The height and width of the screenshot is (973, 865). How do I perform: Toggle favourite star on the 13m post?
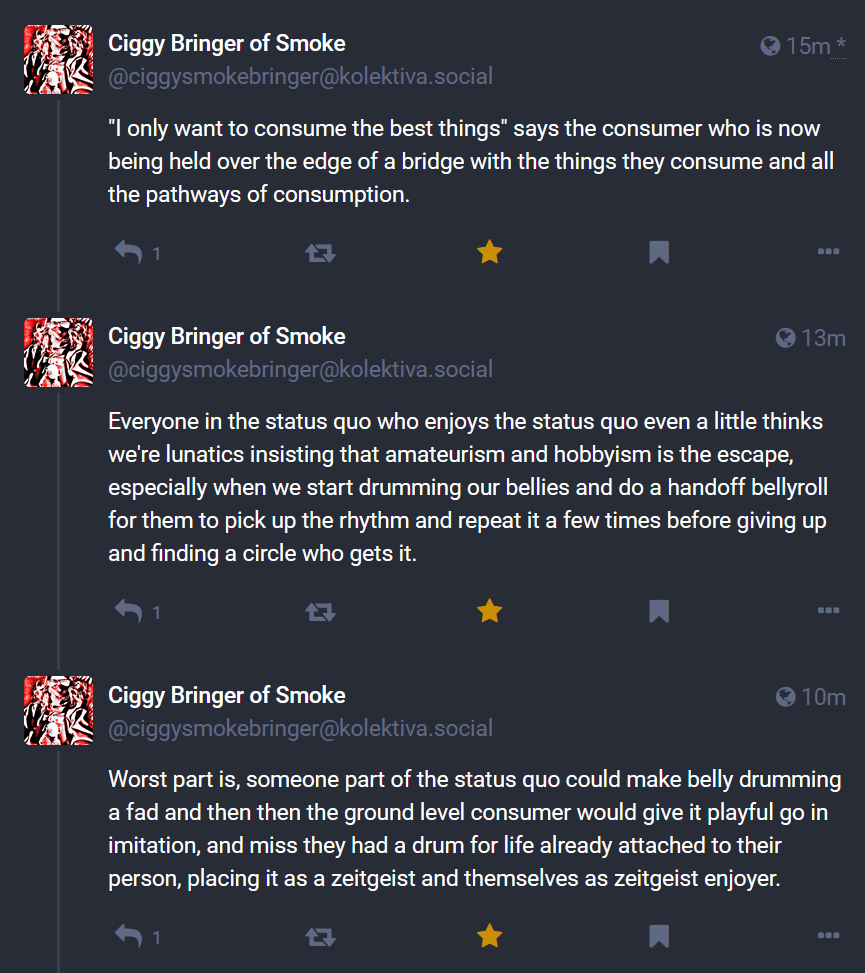coord(489,610)
